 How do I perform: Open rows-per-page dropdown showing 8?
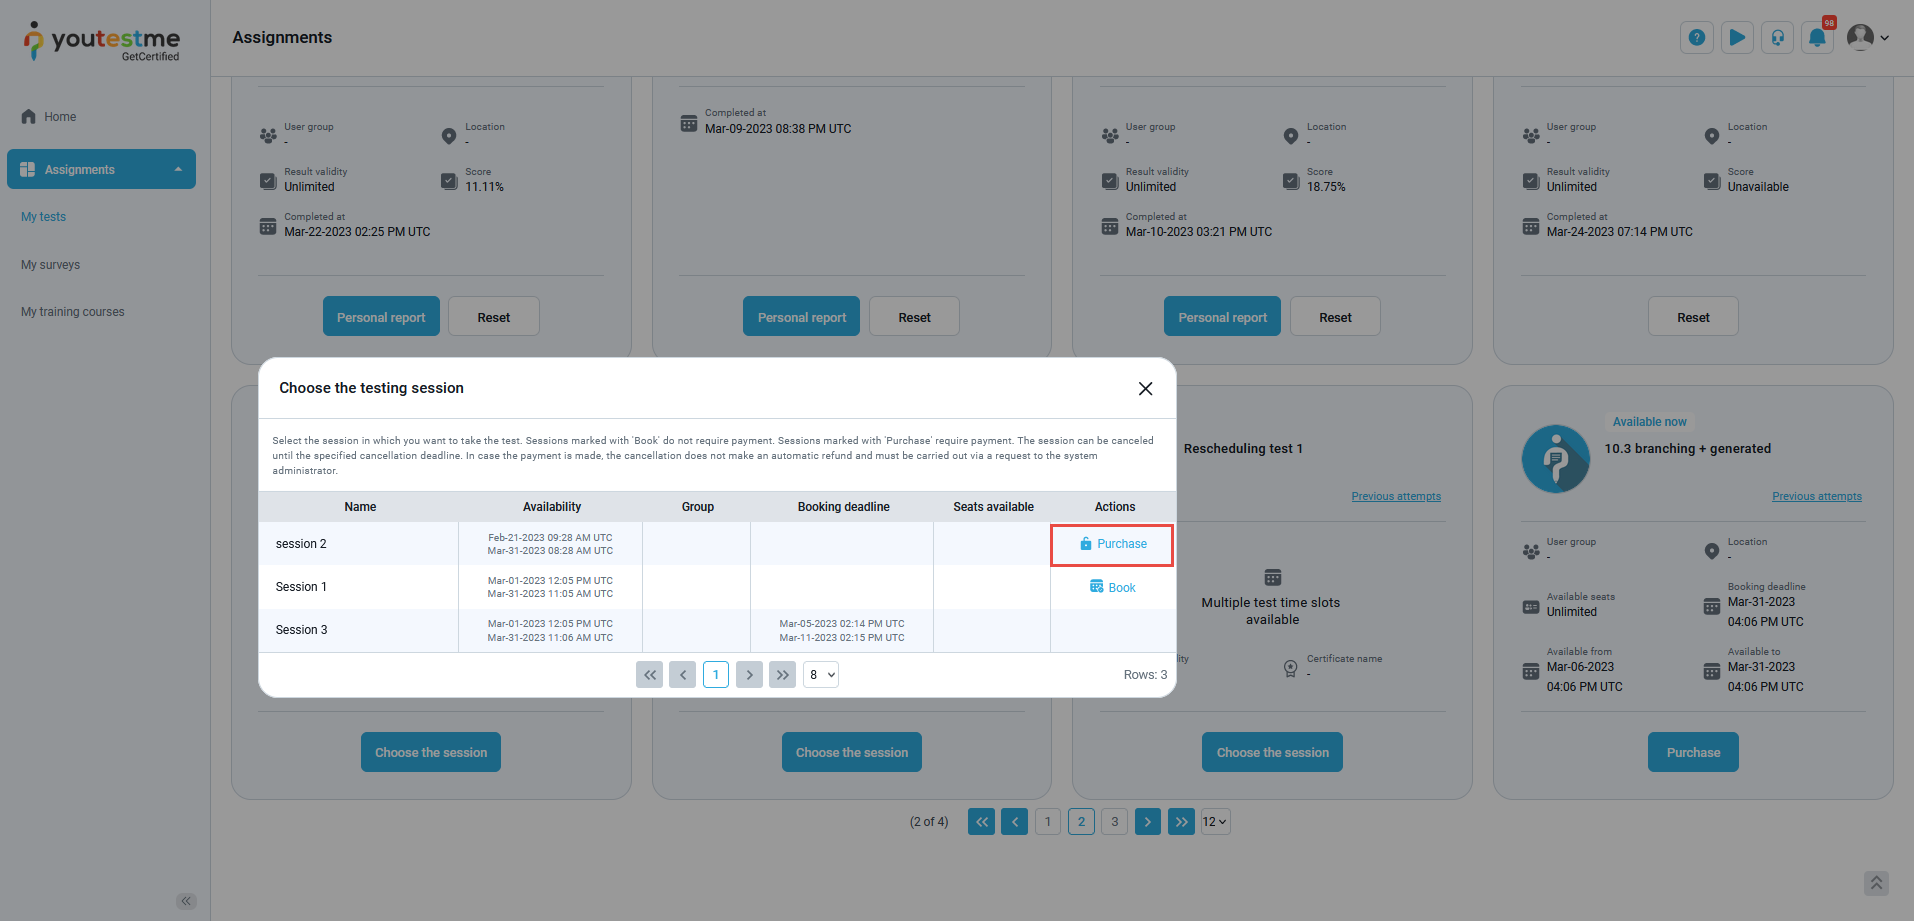coord(821,675)
